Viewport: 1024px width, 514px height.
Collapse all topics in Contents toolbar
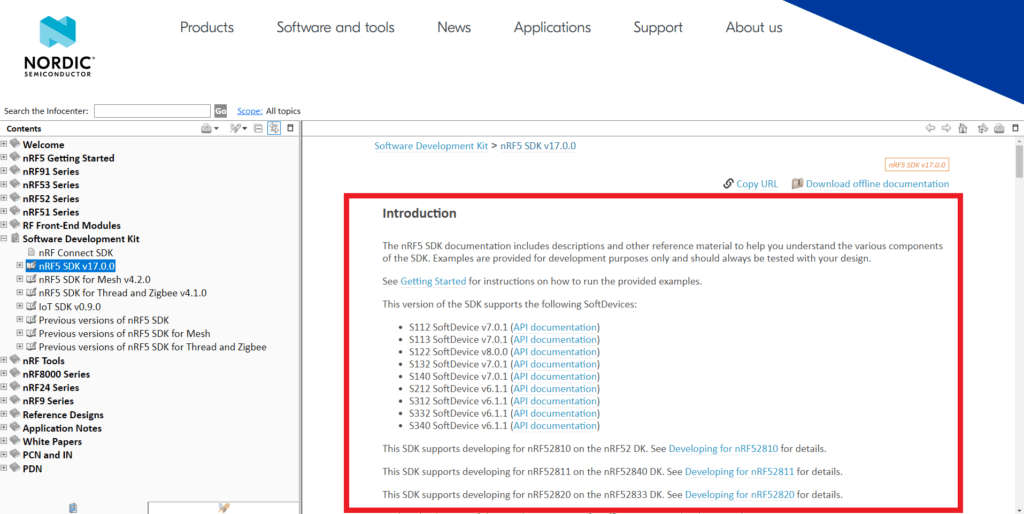258,129
